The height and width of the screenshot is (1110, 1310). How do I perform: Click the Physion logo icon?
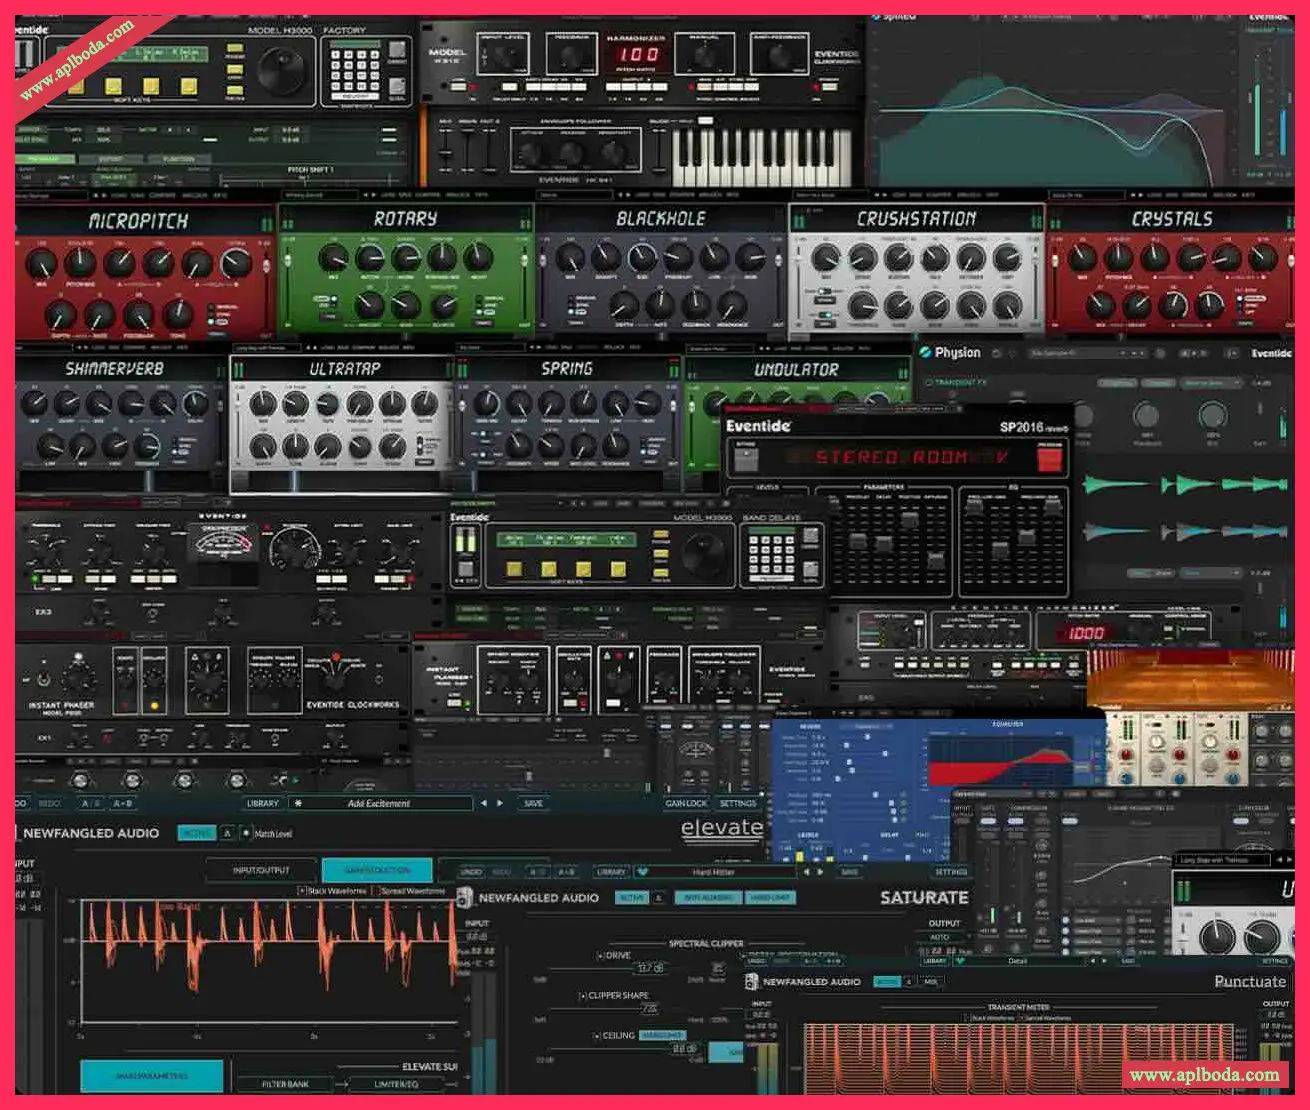(x=926, y=353)
